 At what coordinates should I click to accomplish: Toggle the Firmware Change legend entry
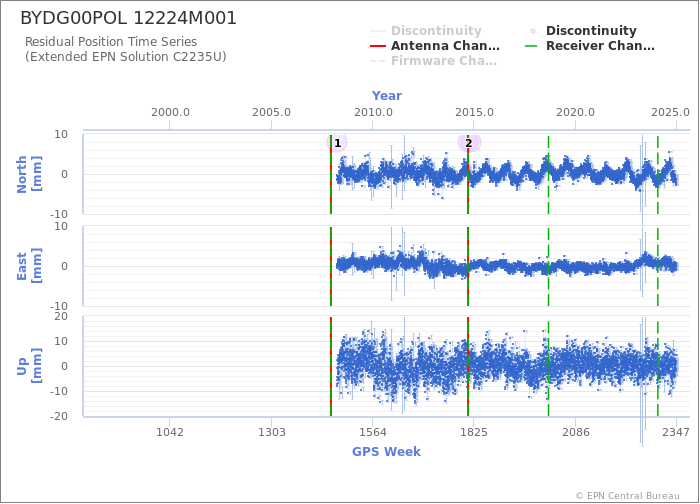coord(433,61)
